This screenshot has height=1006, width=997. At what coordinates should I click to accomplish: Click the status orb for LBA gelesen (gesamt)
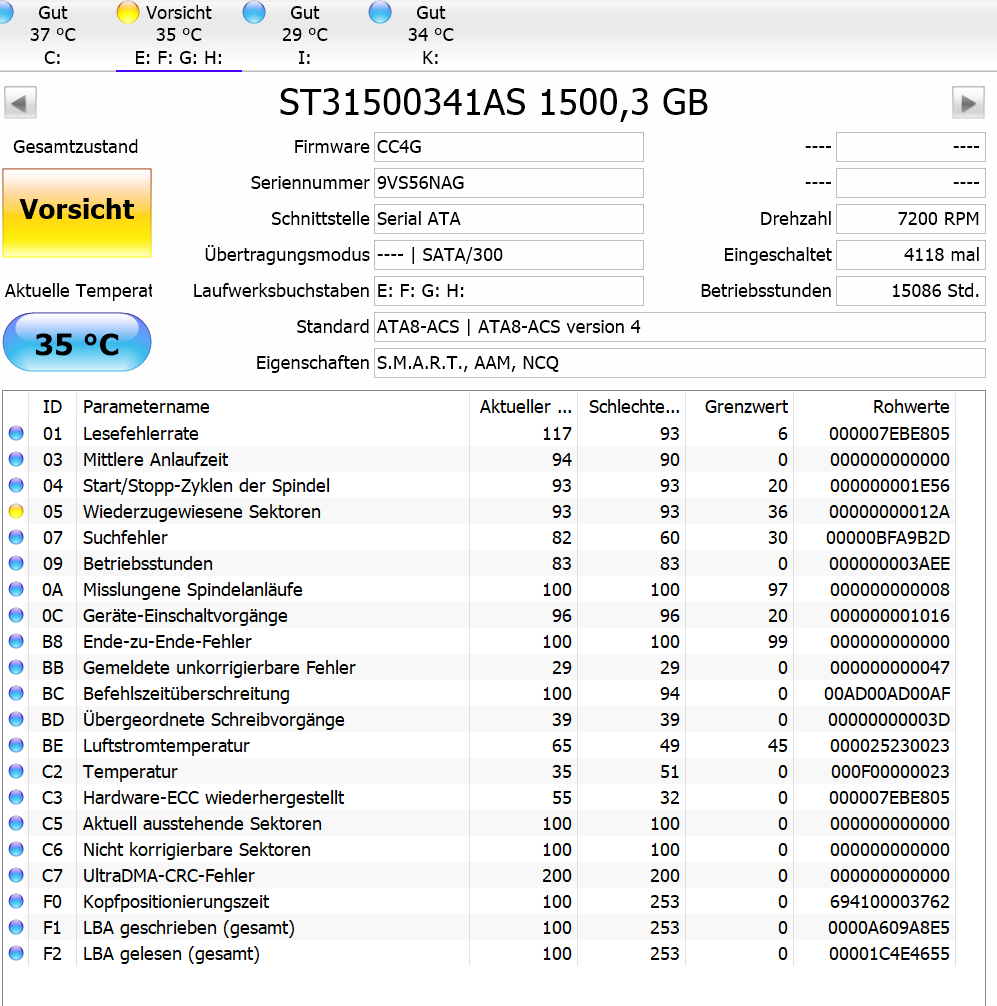(x=16, y=953)
